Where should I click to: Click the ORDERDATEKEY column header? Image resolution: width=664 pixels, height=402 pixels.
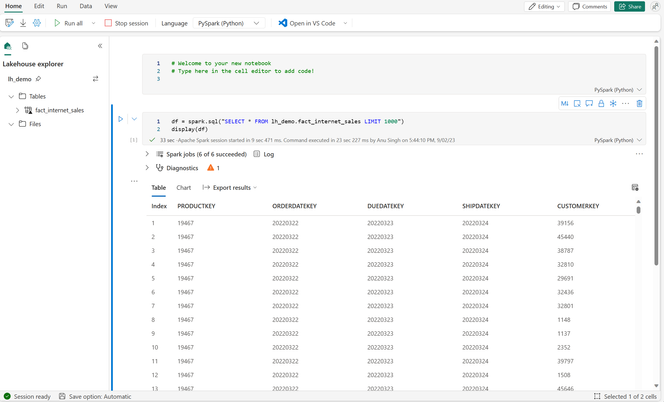click(x=294, y=206)
